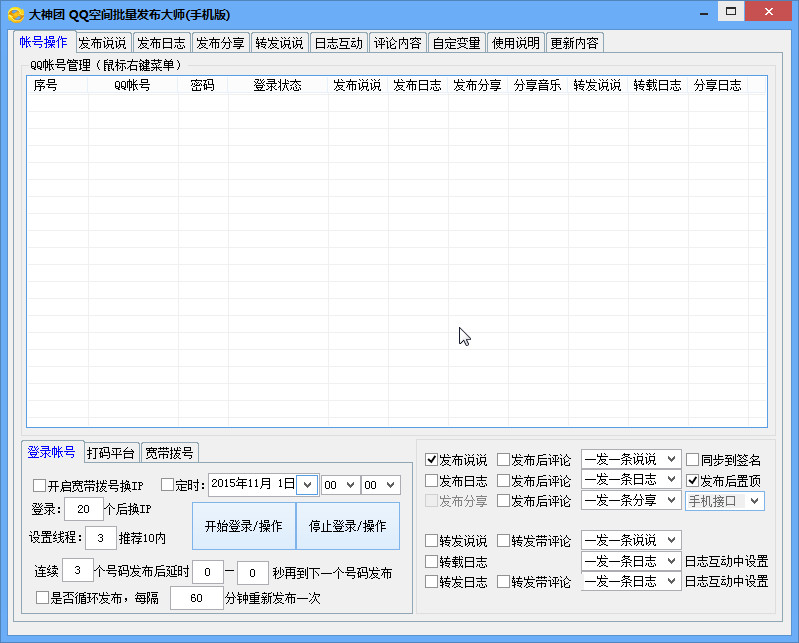Switch to the 评论内容 tab
799x643 pixels.
(x=398, y=43)
